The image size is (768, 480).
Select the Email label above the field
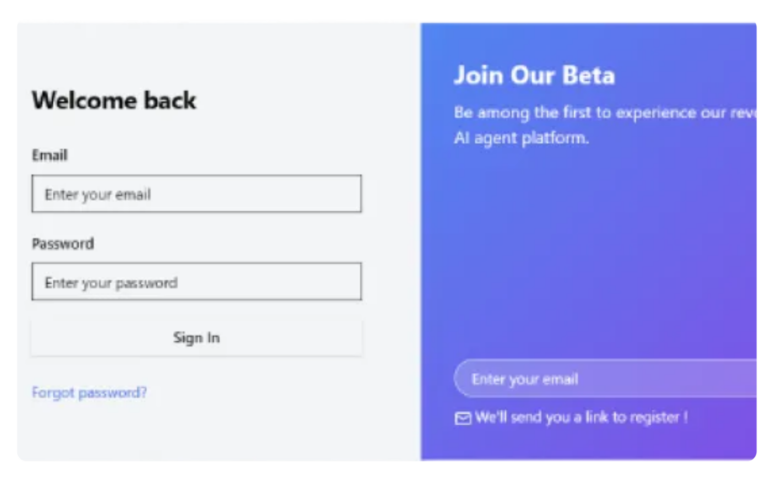(x=49, y=155)
